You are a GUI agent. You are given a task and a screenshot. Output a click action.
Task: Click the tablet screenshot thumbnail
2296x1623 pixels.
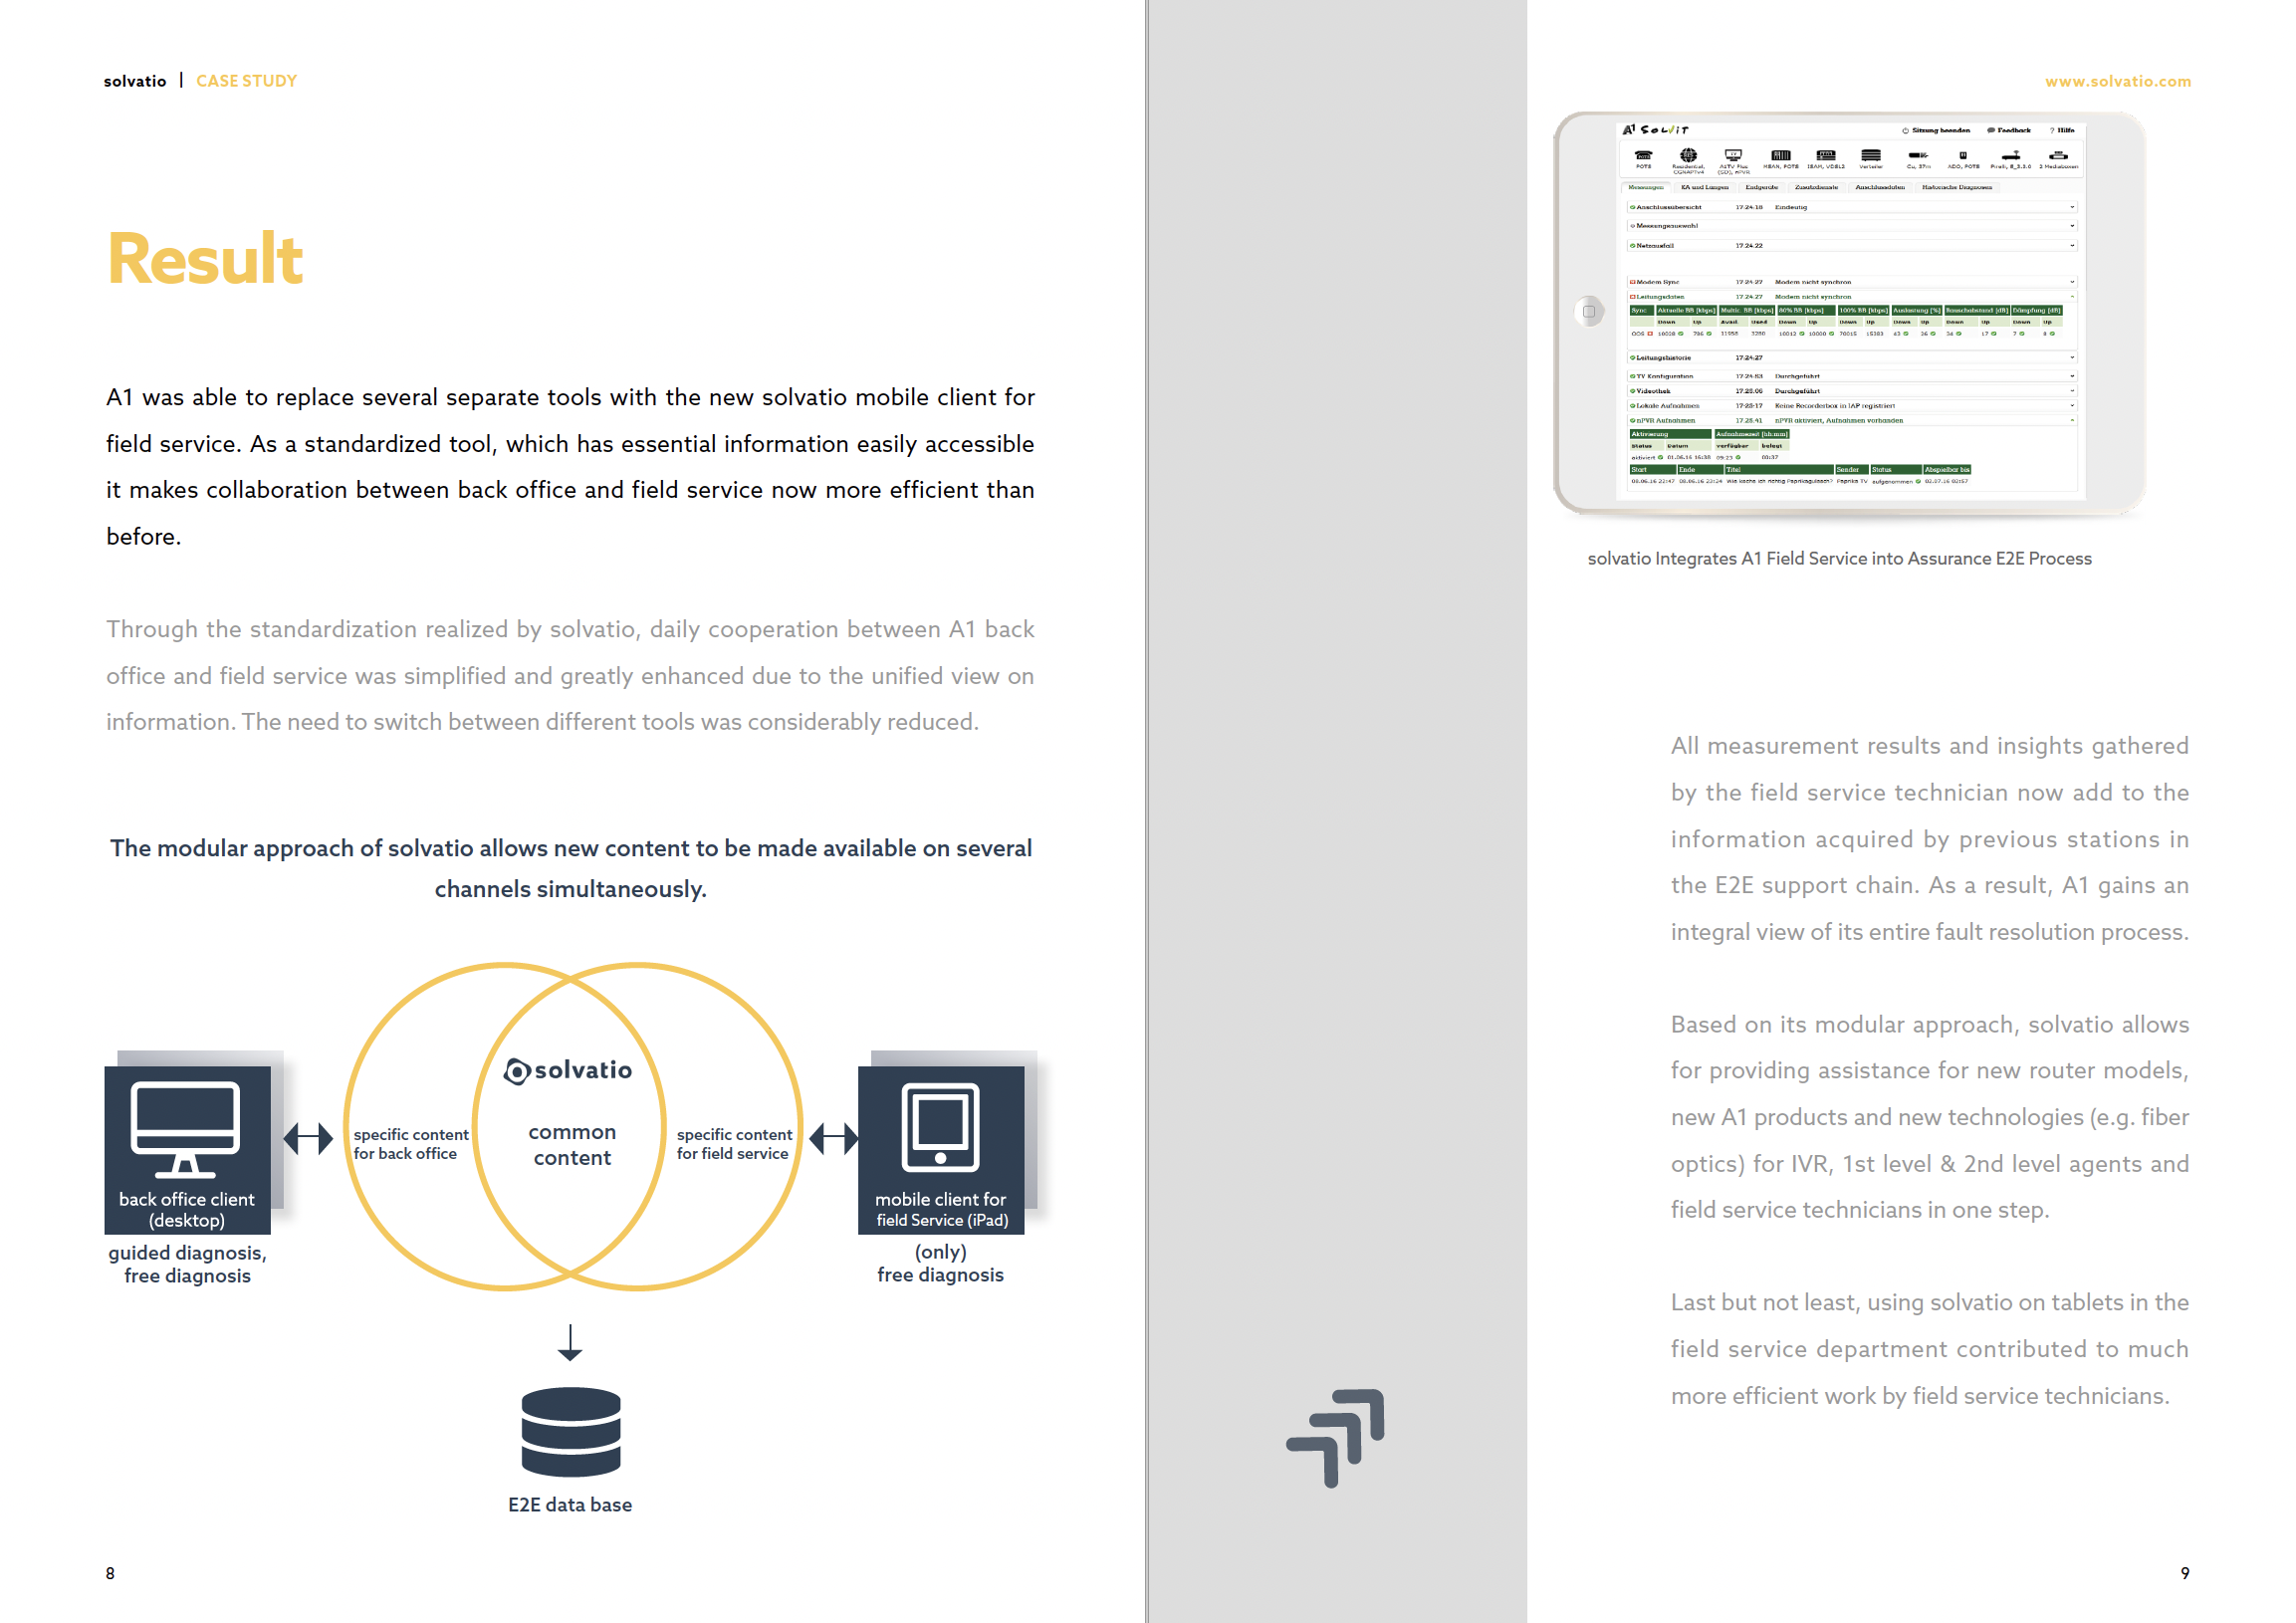(x=1849, y=313)
